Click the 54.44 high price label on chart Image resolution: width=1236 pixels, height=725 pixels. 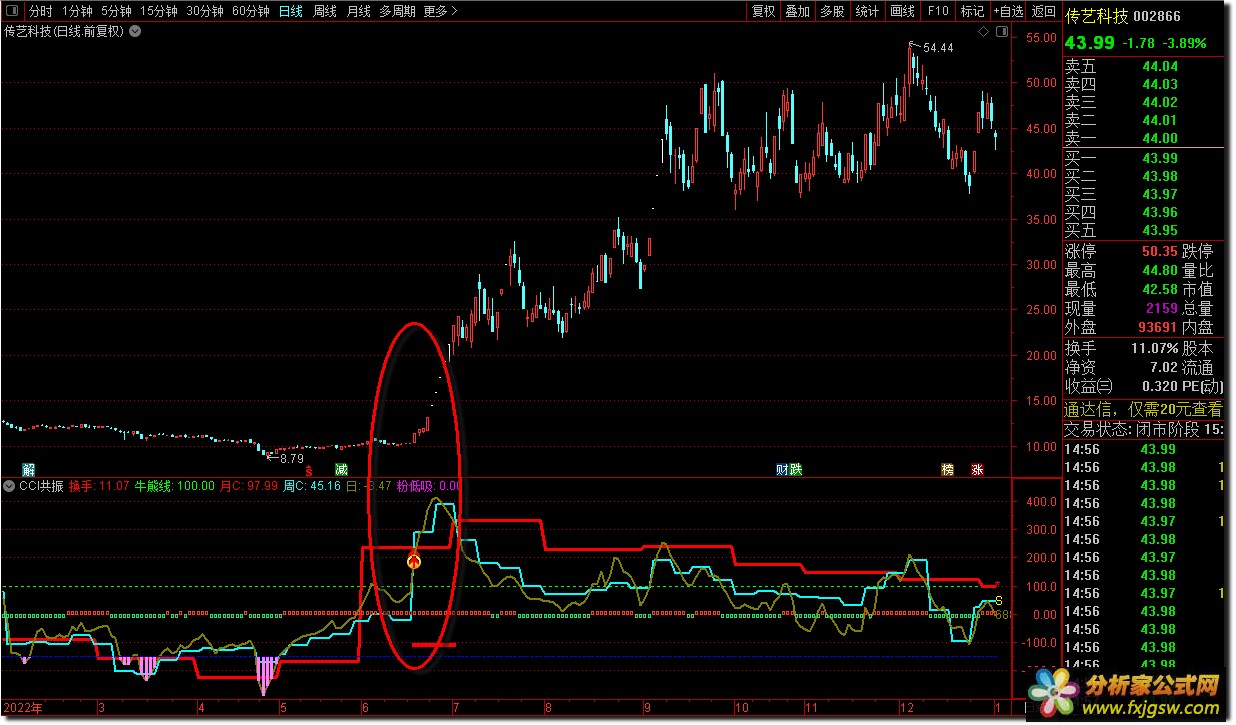coord(938,47)
